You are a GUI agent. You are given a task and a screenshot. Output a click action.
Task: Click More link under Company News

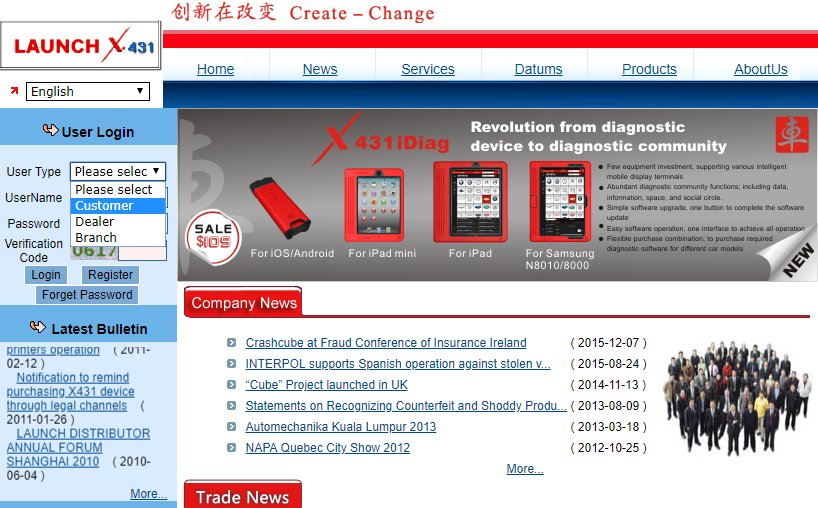point(525,468)
